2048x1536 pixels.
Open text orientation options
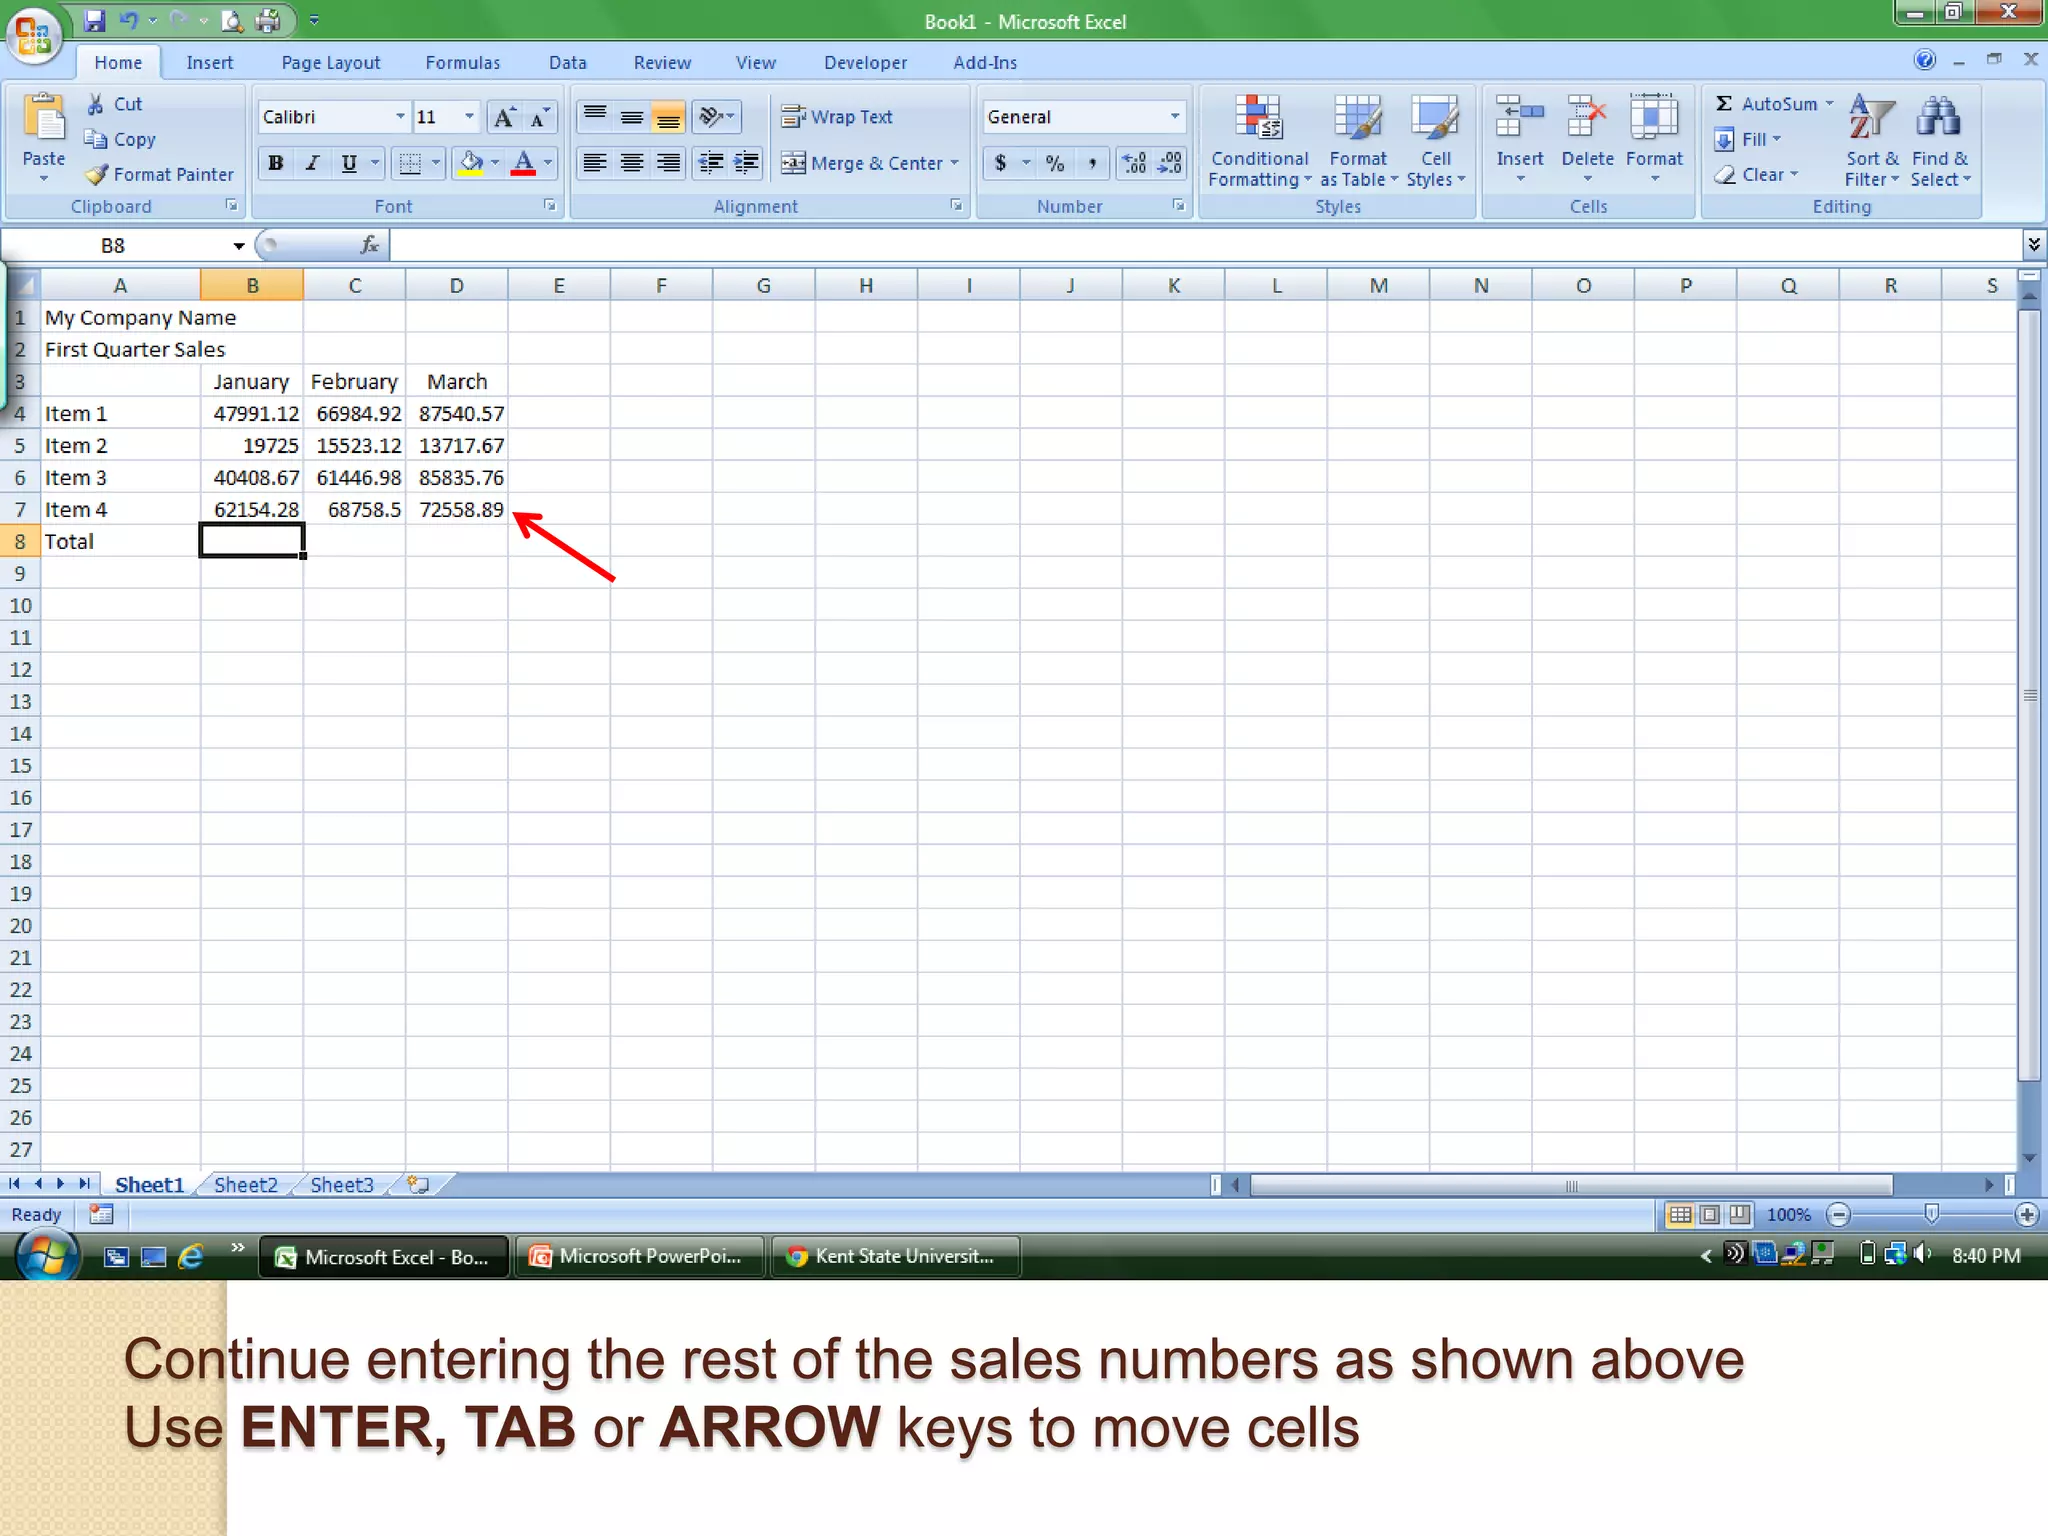tap(717, 117)
